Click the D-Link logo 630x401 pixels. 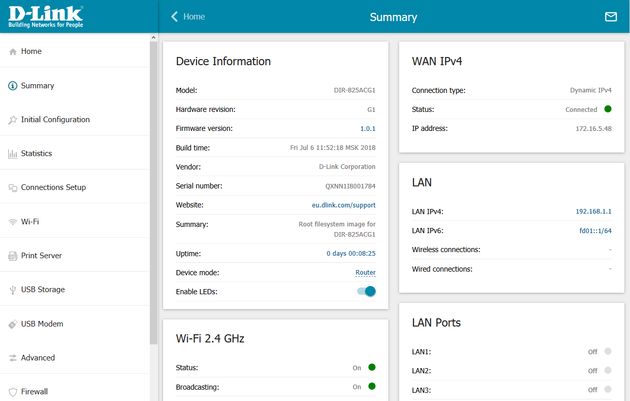click(46, 16)
